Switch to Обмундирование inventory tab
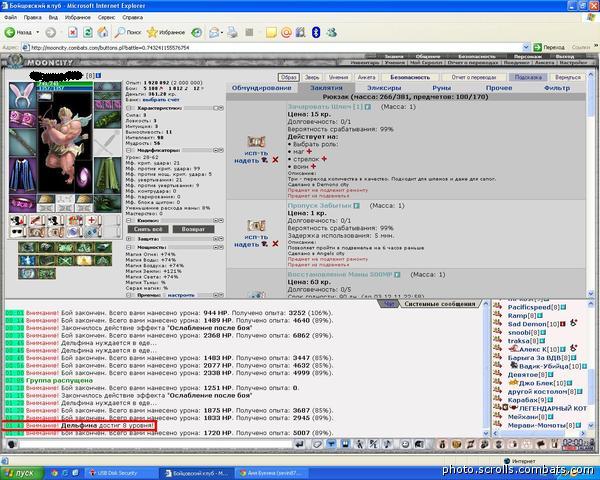 (x=261, y=88)
